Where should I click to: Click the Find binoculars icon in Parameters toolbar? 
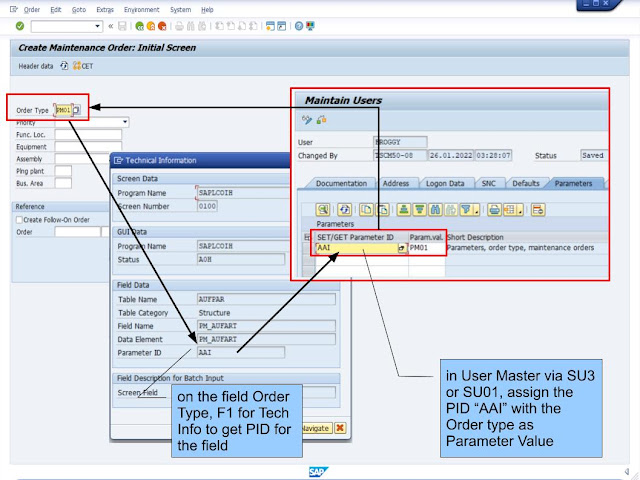tap(435, 210)
